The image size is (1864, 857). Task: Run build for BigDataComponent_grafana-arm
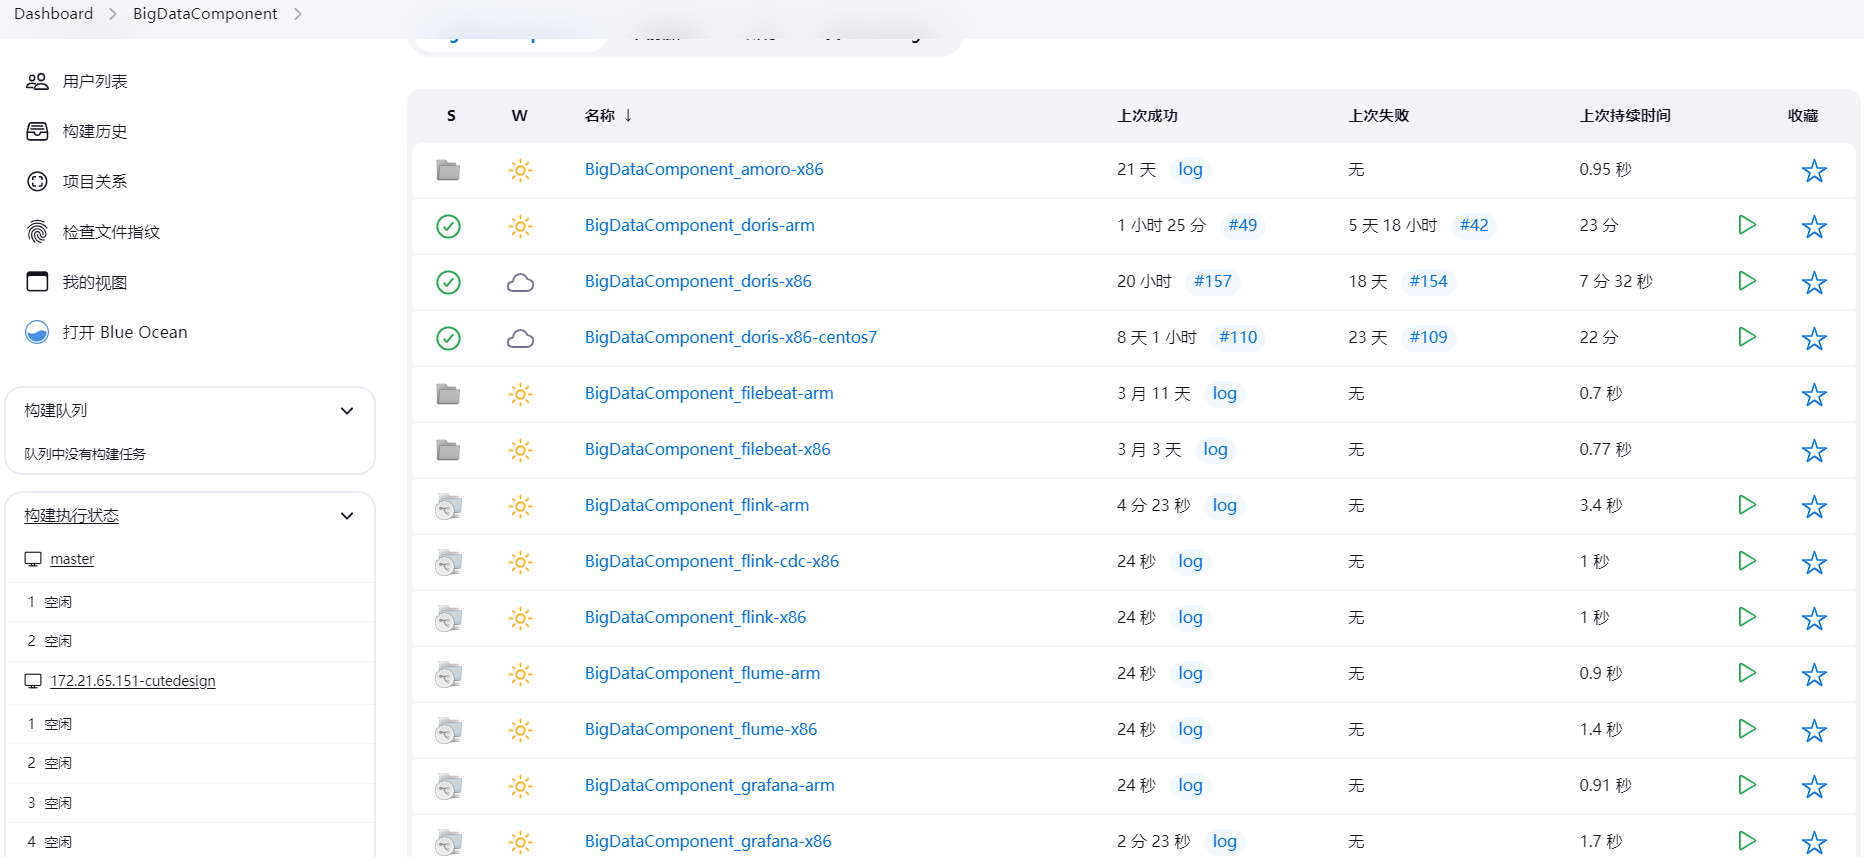[1747, 785]
